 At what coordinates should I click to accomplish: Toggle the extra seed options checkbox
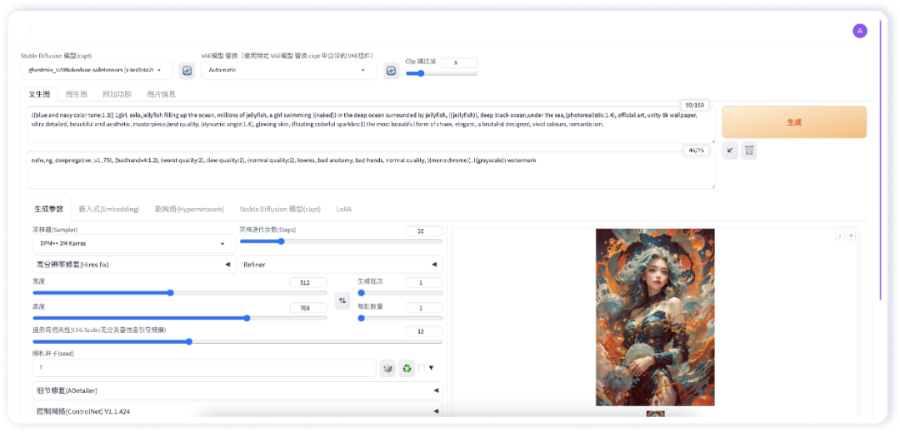click(x=421, y=368)
